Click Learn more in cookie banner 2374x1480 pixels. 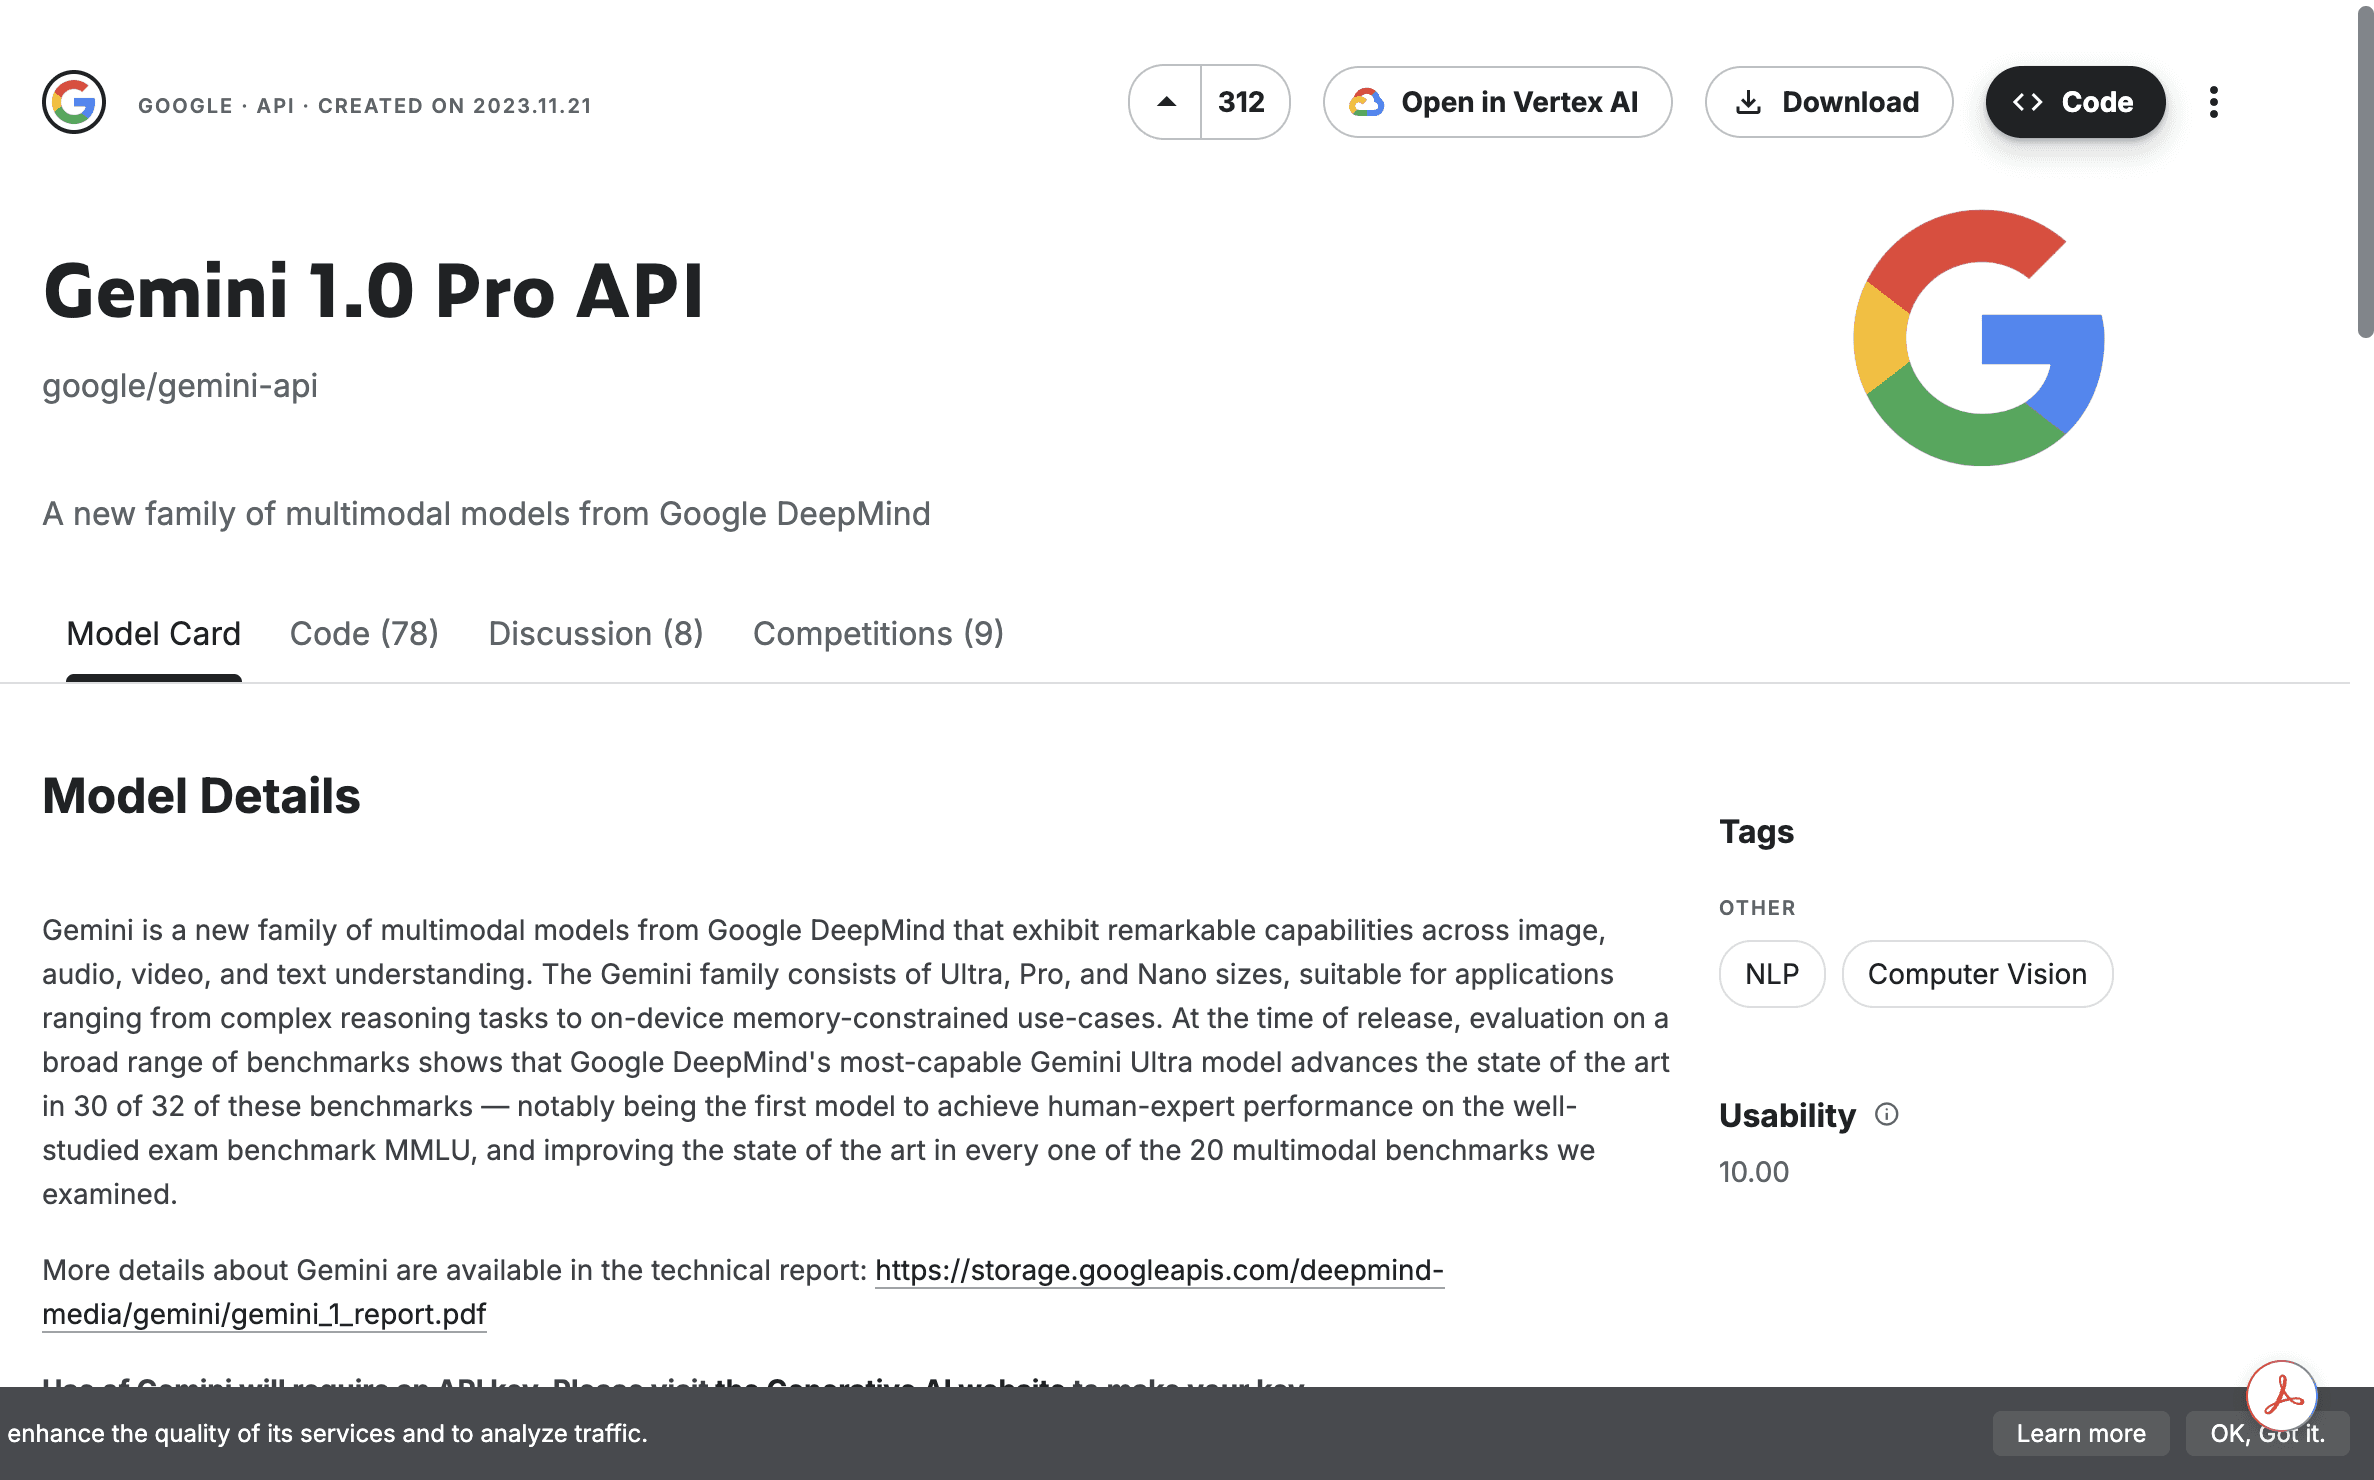pos(2080,1433)
